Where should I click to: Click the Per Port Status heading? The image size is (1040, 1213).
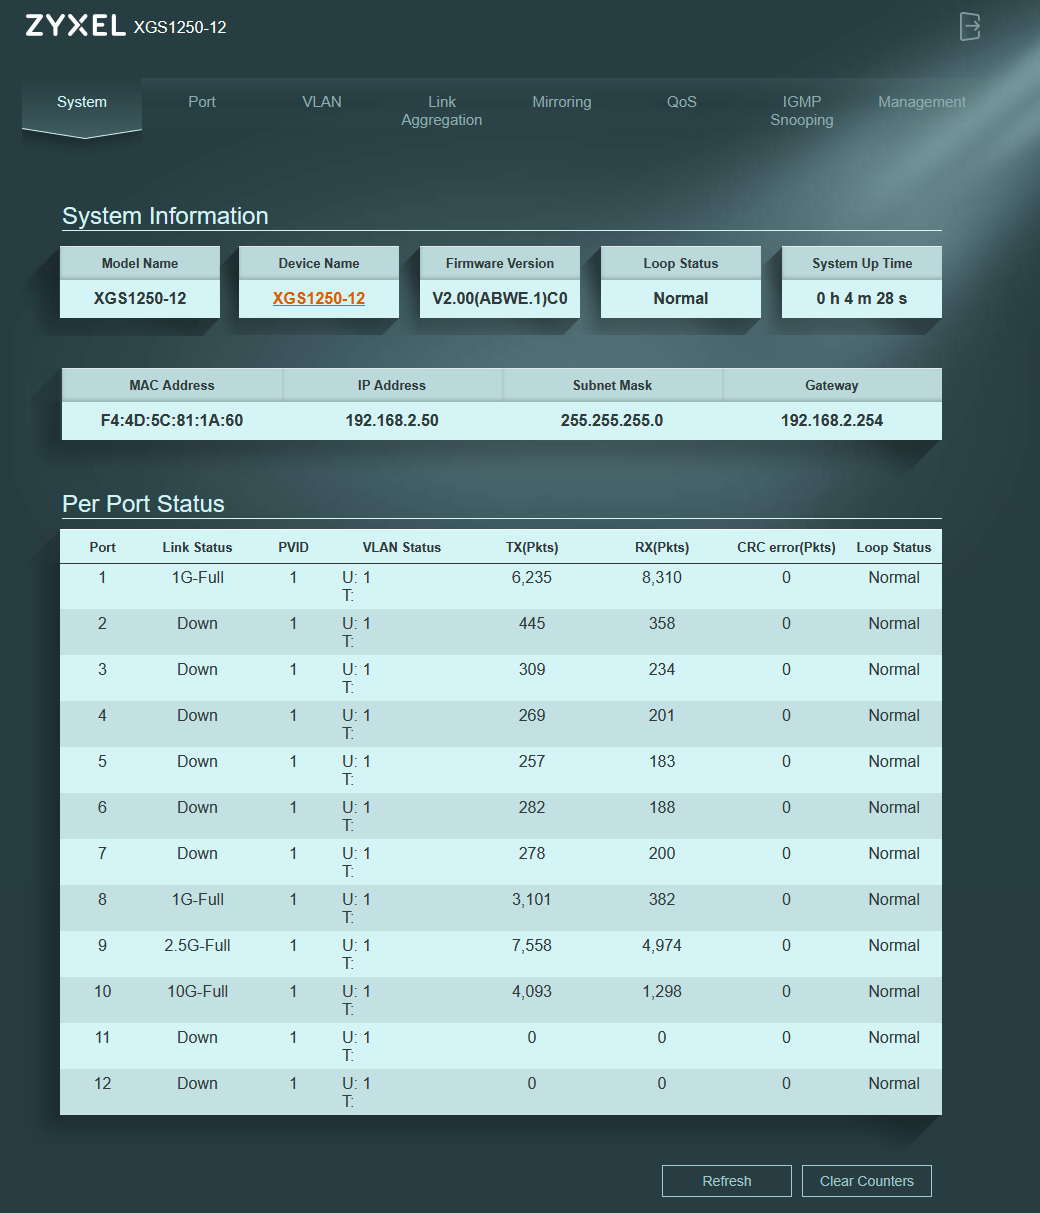coord(143,504)
